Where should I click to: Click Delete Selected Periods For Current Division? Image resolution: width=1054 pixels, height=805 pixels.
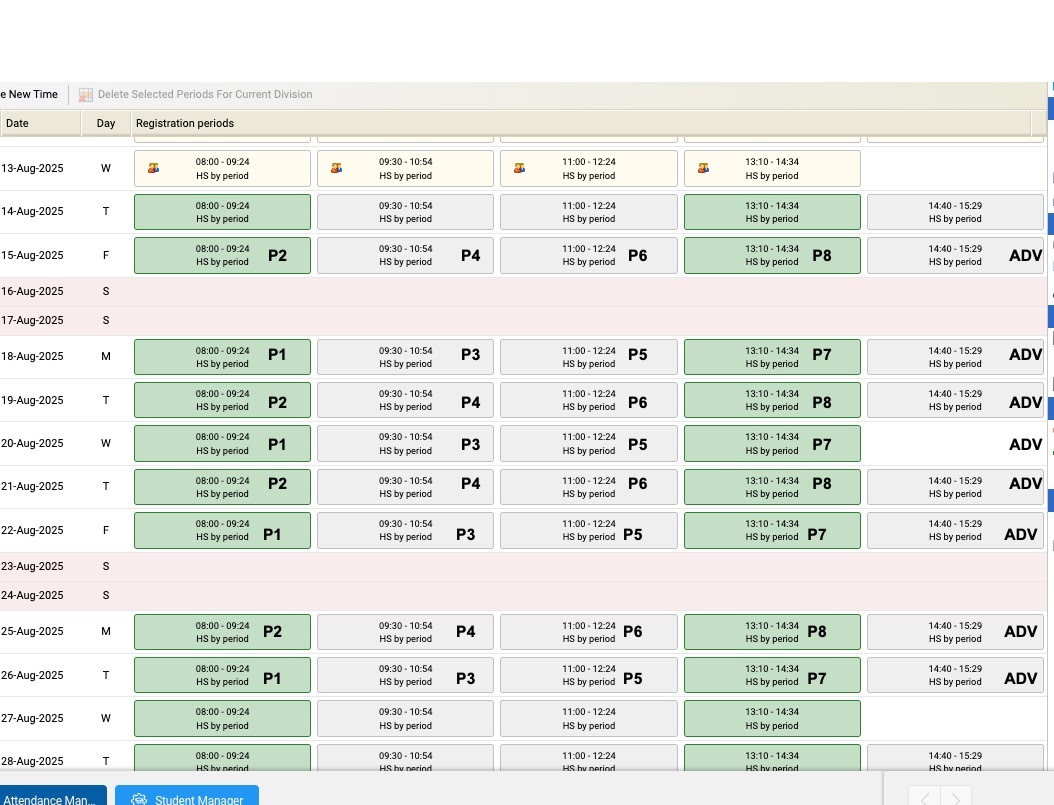tap(205, 95)
